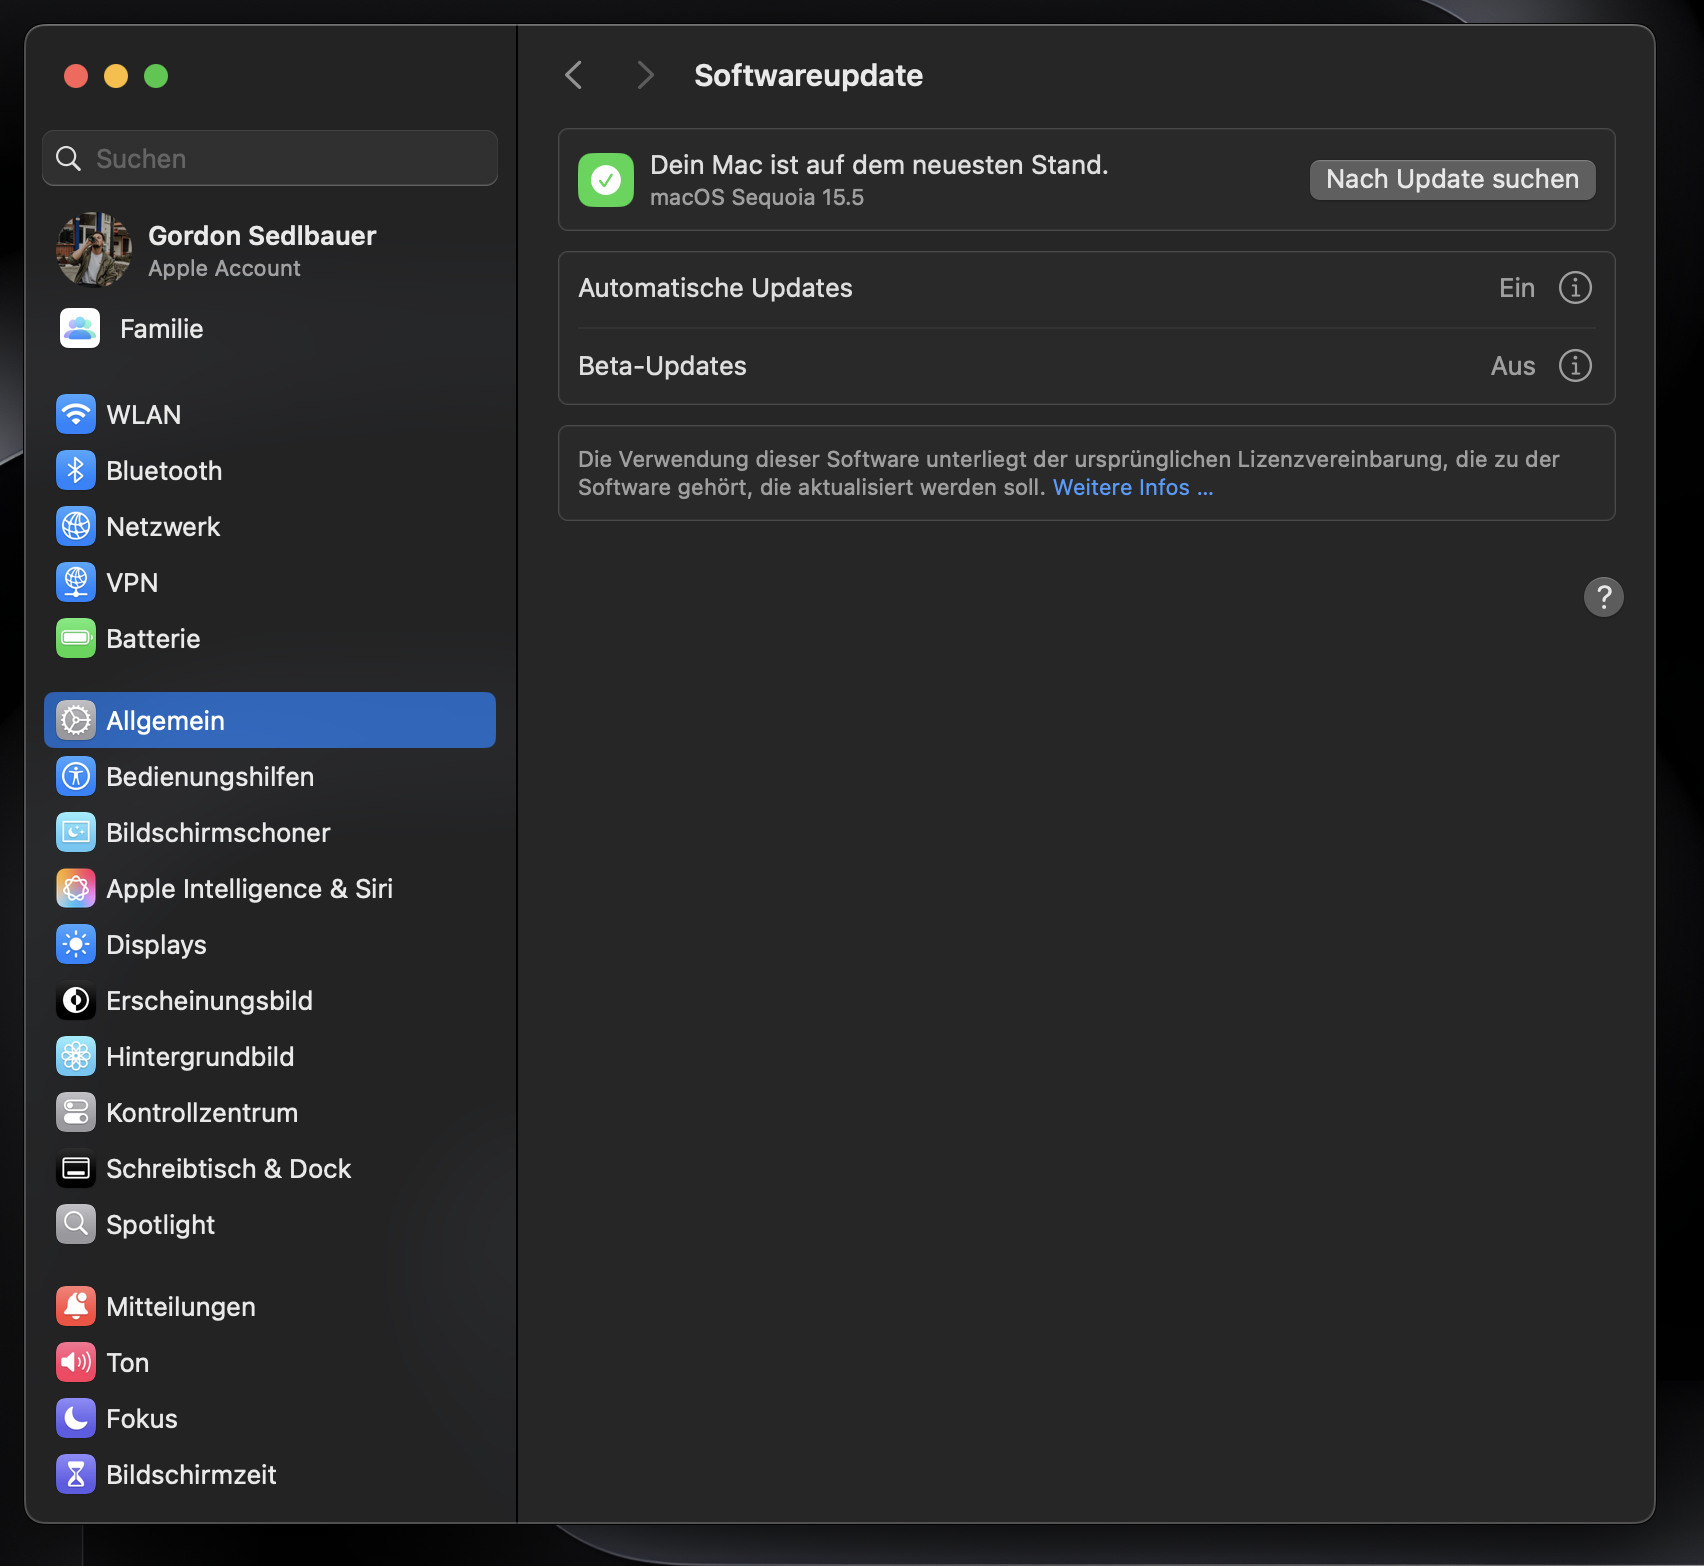
Task: Open Bildschirmzeit settings
Action: (x=192, y=1474)
